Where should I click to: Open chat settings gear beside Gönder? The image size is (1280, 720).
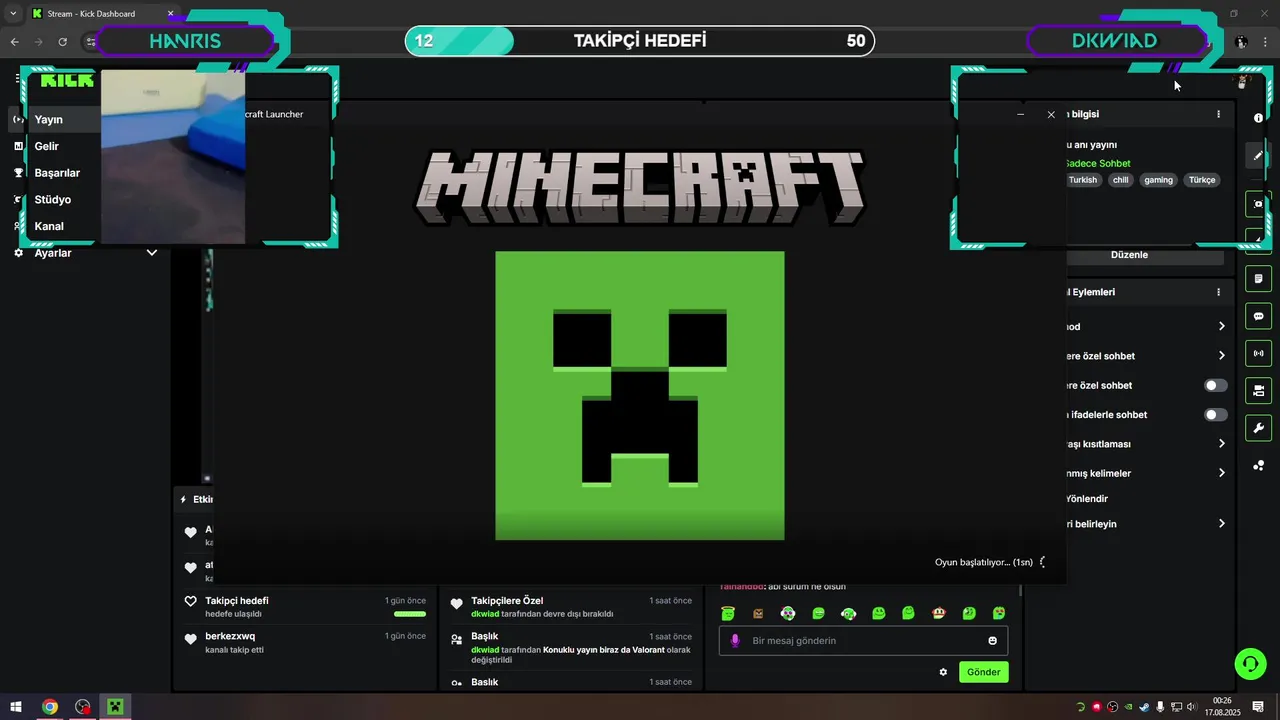pyautogui.click(x=943, y=672)
